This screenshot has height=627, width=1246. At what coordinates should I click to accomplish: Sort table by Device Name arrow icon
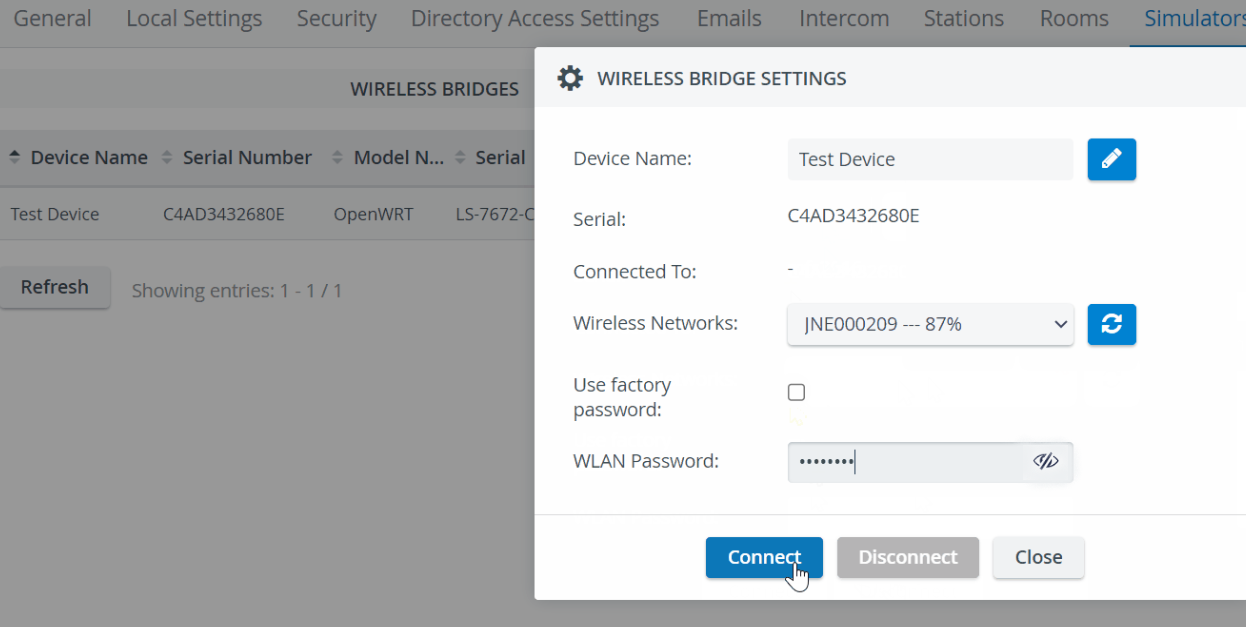[x=14, y=157]
